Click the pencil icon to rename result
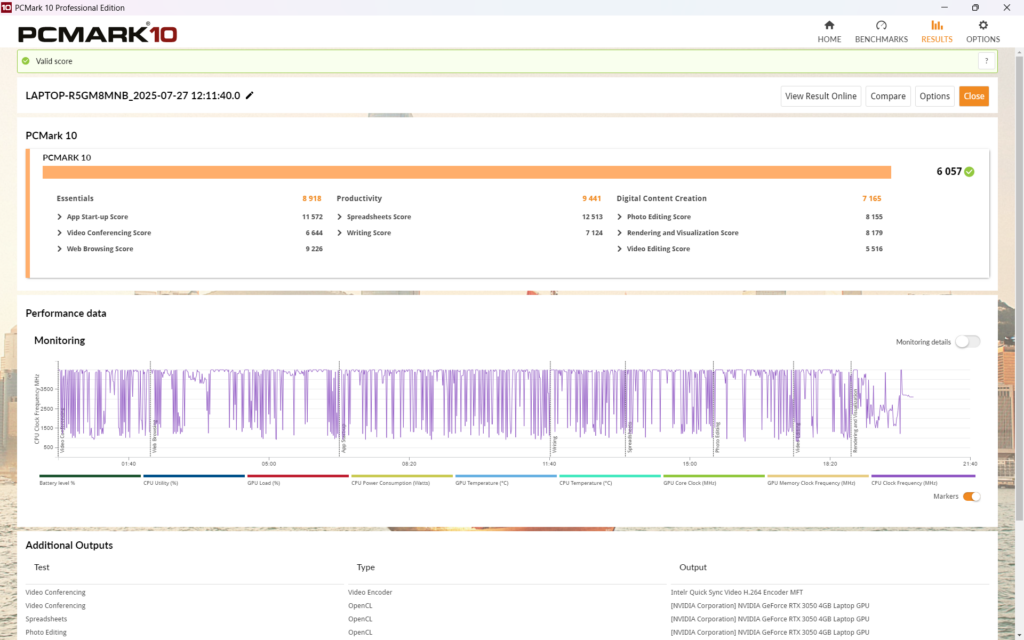Screen dimensions: 1024x640 tap(250, 96)
